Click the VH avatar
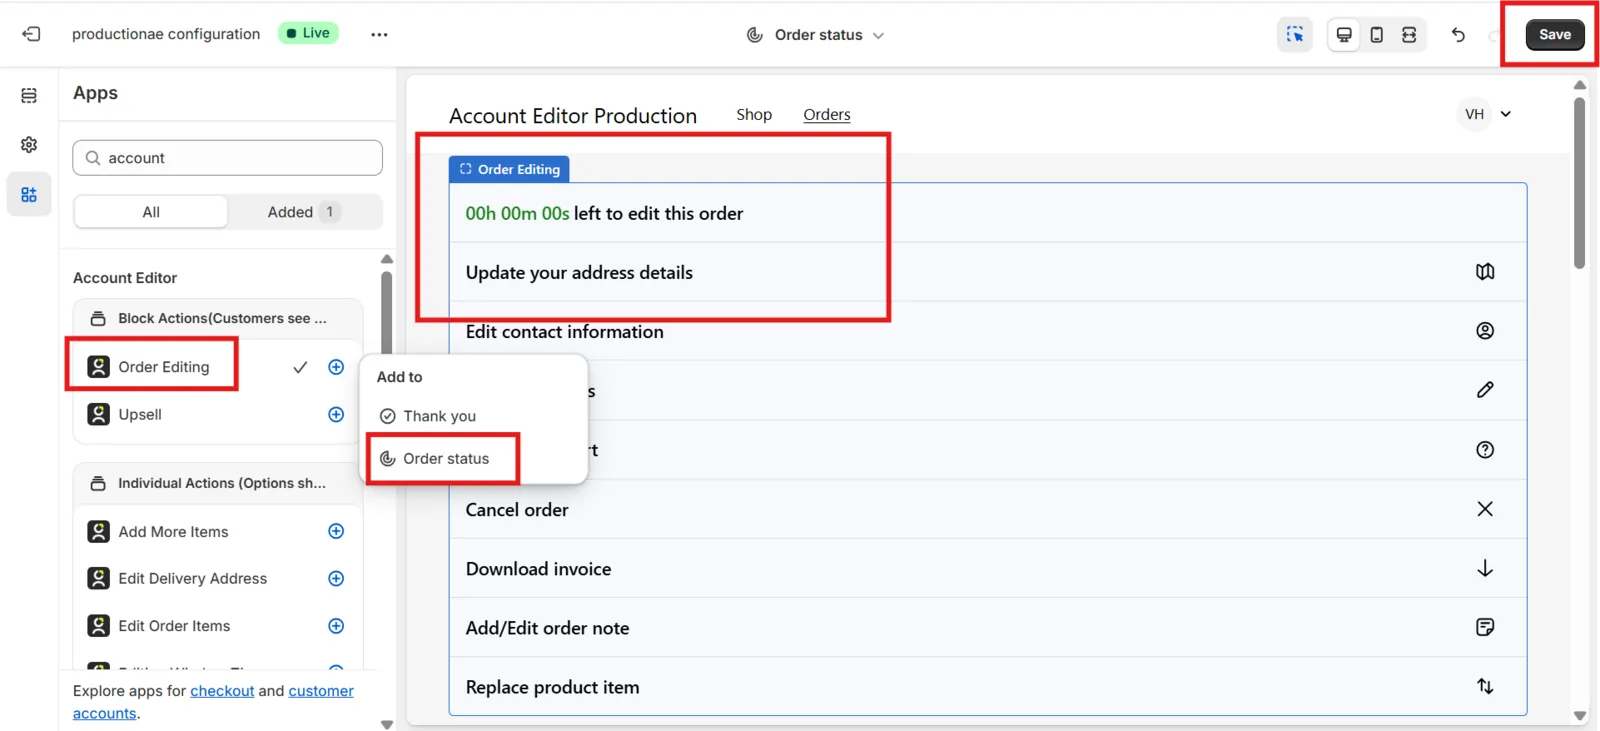The image size is (1600, 731). [1474, 114]
